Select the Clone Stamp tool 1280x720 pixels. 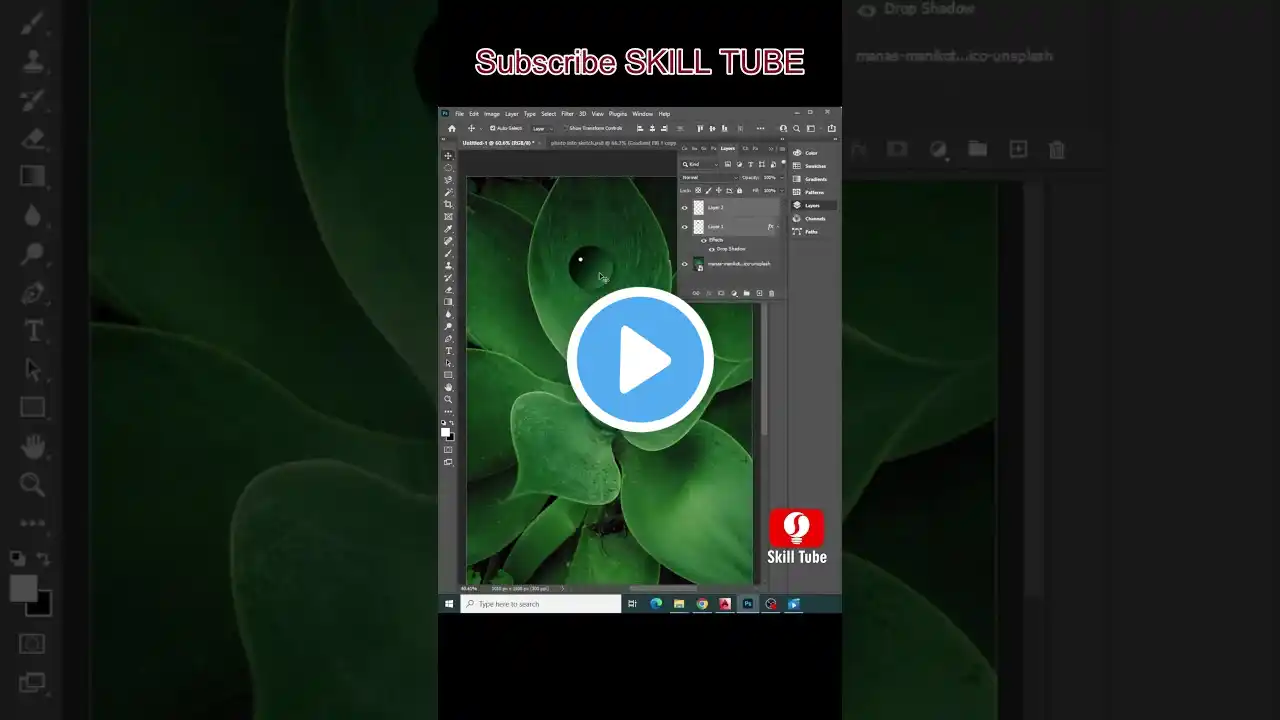pyautogui.click(x=448, y=265)
